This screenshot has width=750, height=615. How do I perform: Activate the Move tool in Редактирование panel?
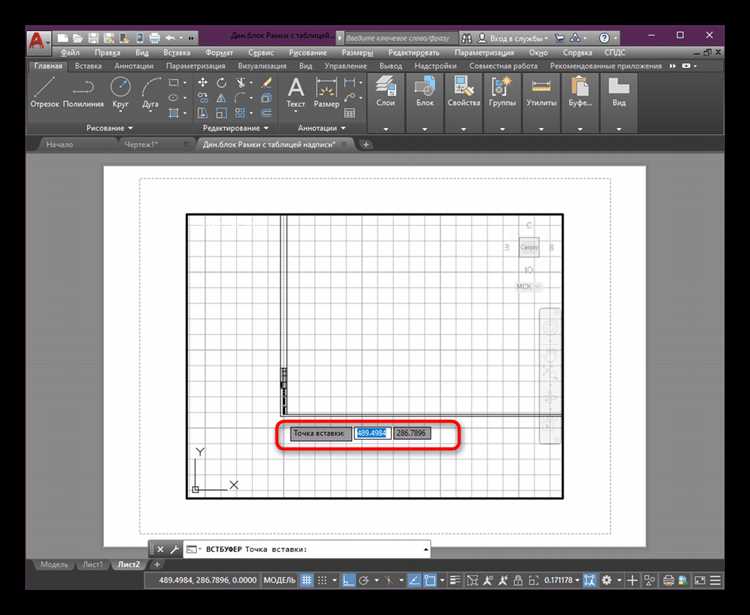click(x=202, y=83)
